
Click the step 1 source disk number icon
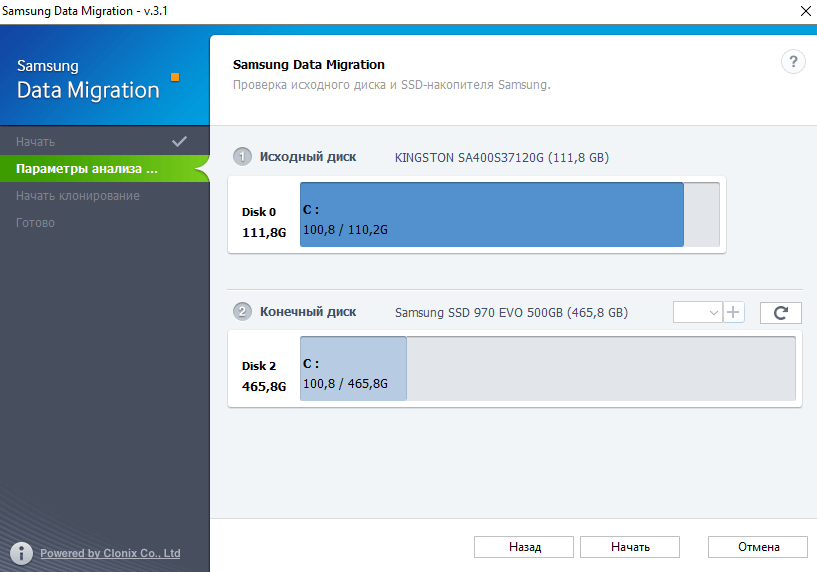tap(242, 157)
